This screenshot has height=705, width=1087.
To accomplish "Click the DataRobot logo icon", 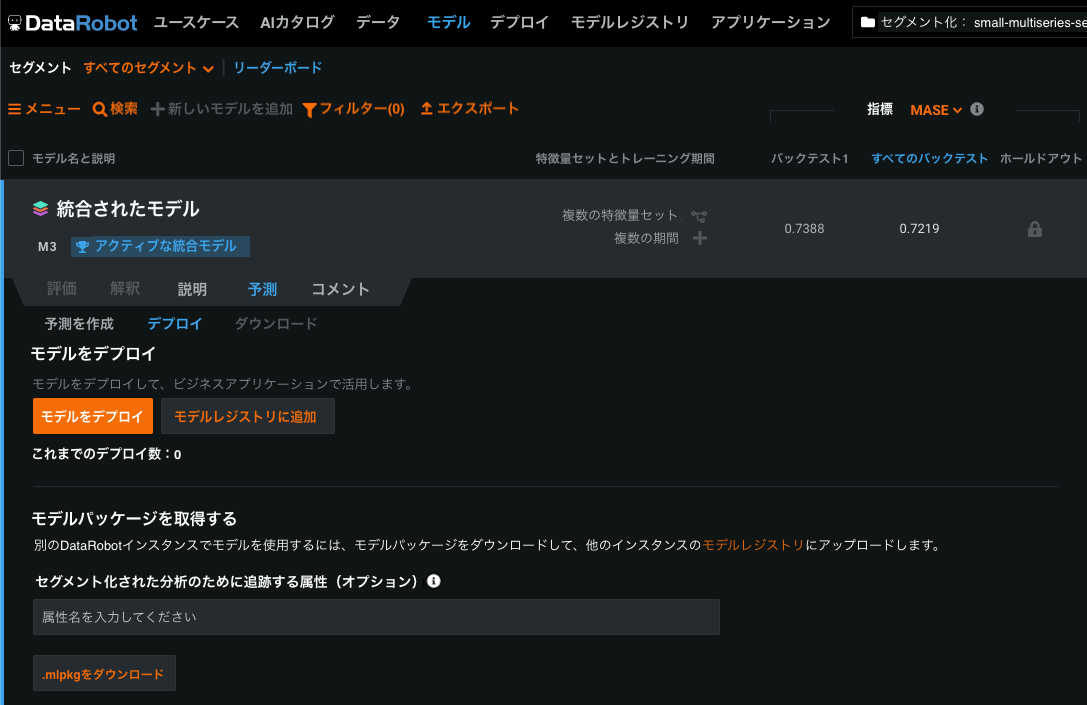I will [x=15, y=22].
